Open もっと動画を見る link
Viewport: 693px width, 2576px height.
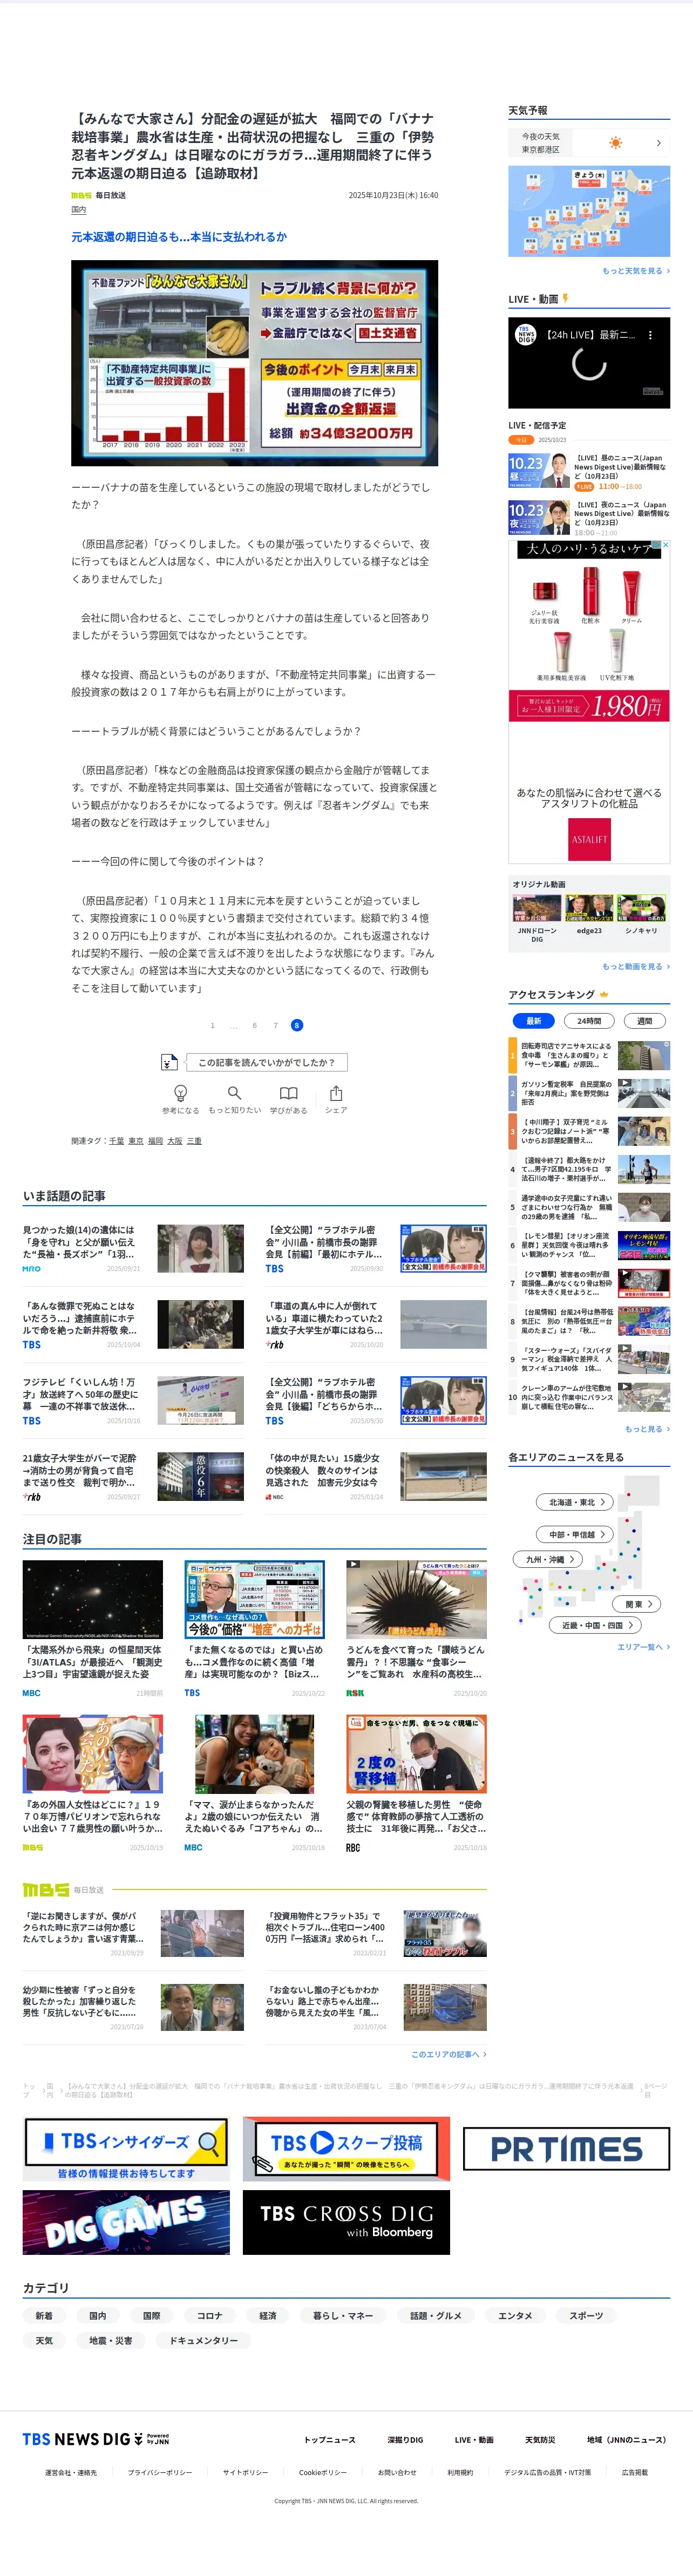636,967
